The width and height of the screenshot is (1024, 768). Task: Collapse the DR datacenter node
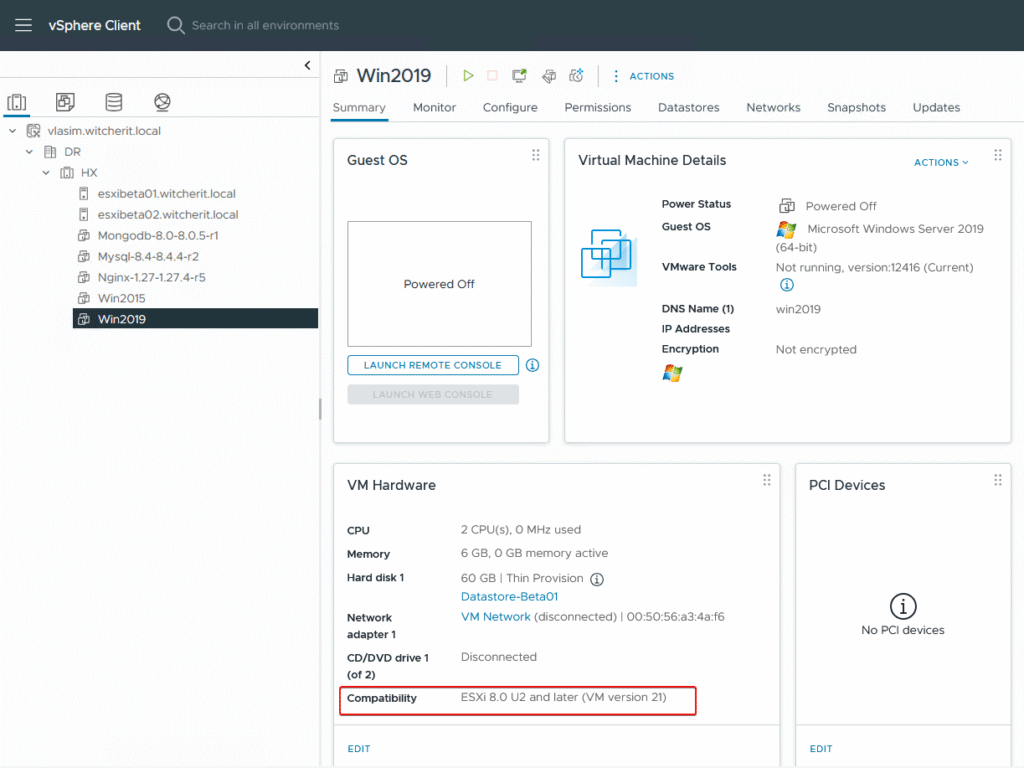29,152
